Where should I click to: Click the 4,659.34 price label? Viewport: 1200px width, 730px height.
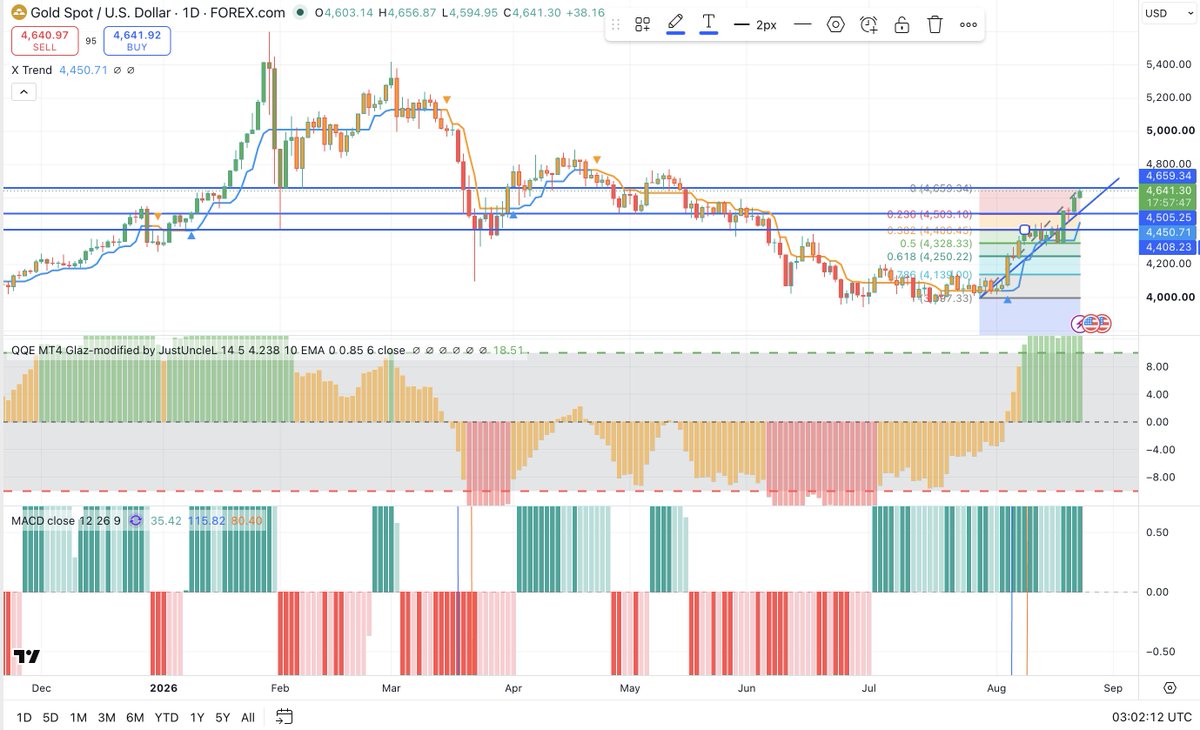[1168, 175]
